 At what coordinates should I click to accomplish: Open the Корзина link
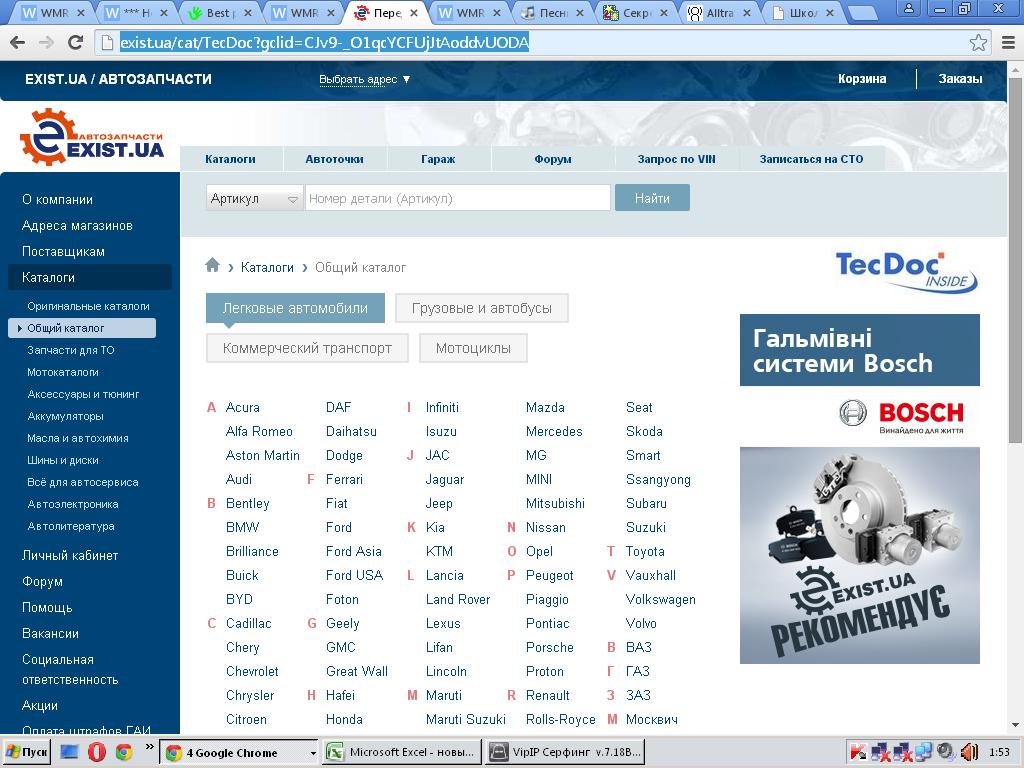(862, 79)
